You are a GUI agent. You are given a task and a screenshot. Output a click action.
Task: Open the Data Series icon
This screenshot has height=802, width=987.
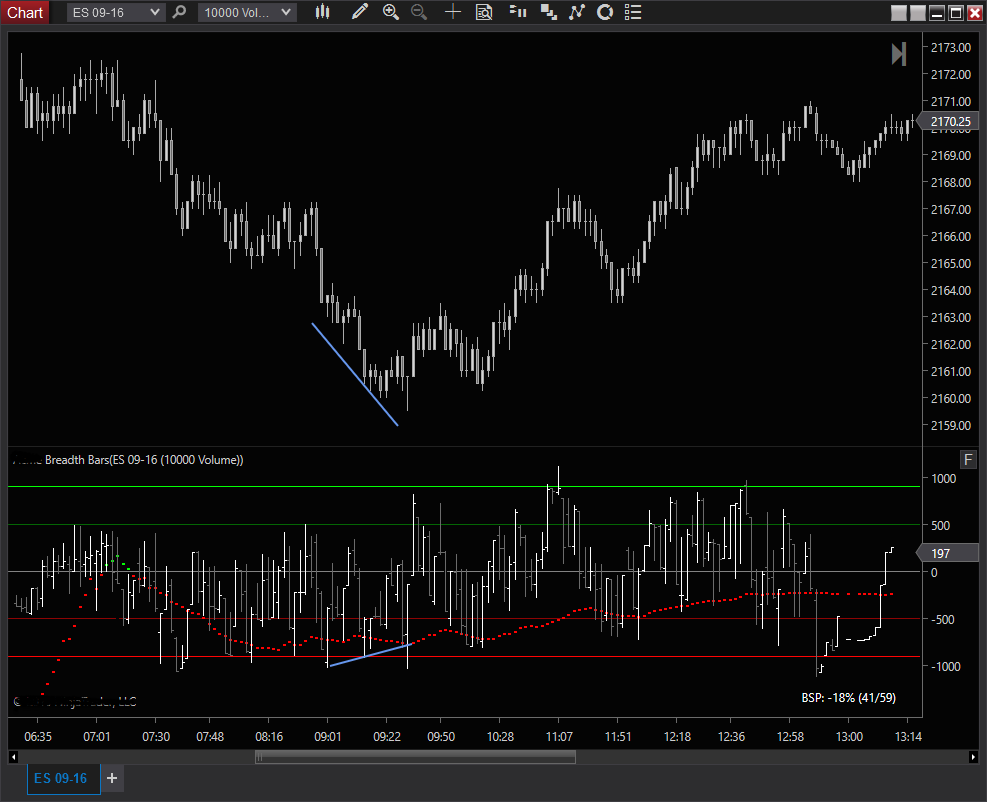pos(517,13)
